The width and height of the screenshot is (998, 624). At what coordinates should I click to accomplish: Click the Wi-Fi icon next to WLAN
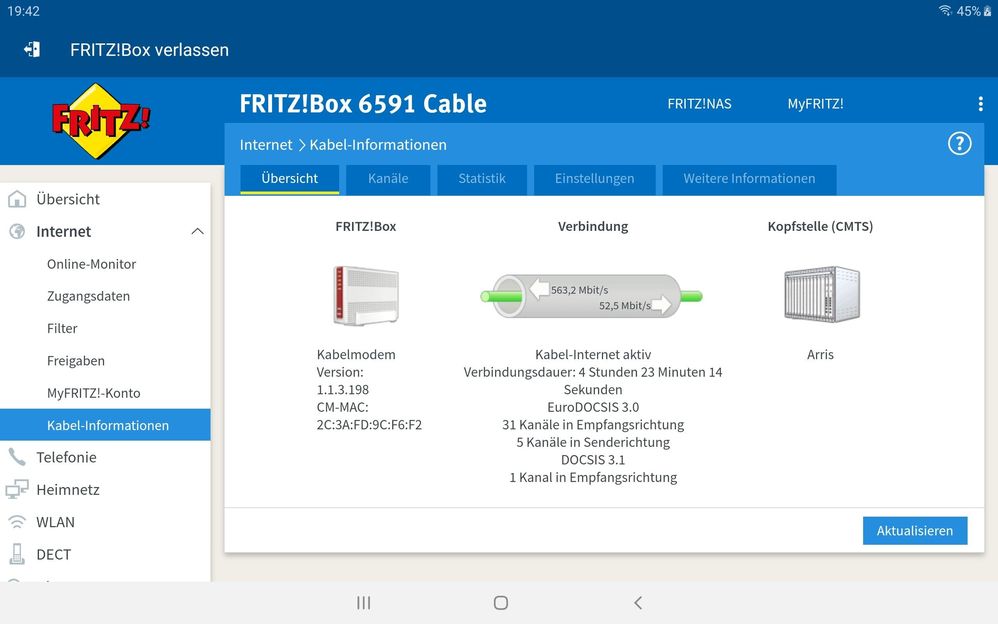click(x=17, y=522)
